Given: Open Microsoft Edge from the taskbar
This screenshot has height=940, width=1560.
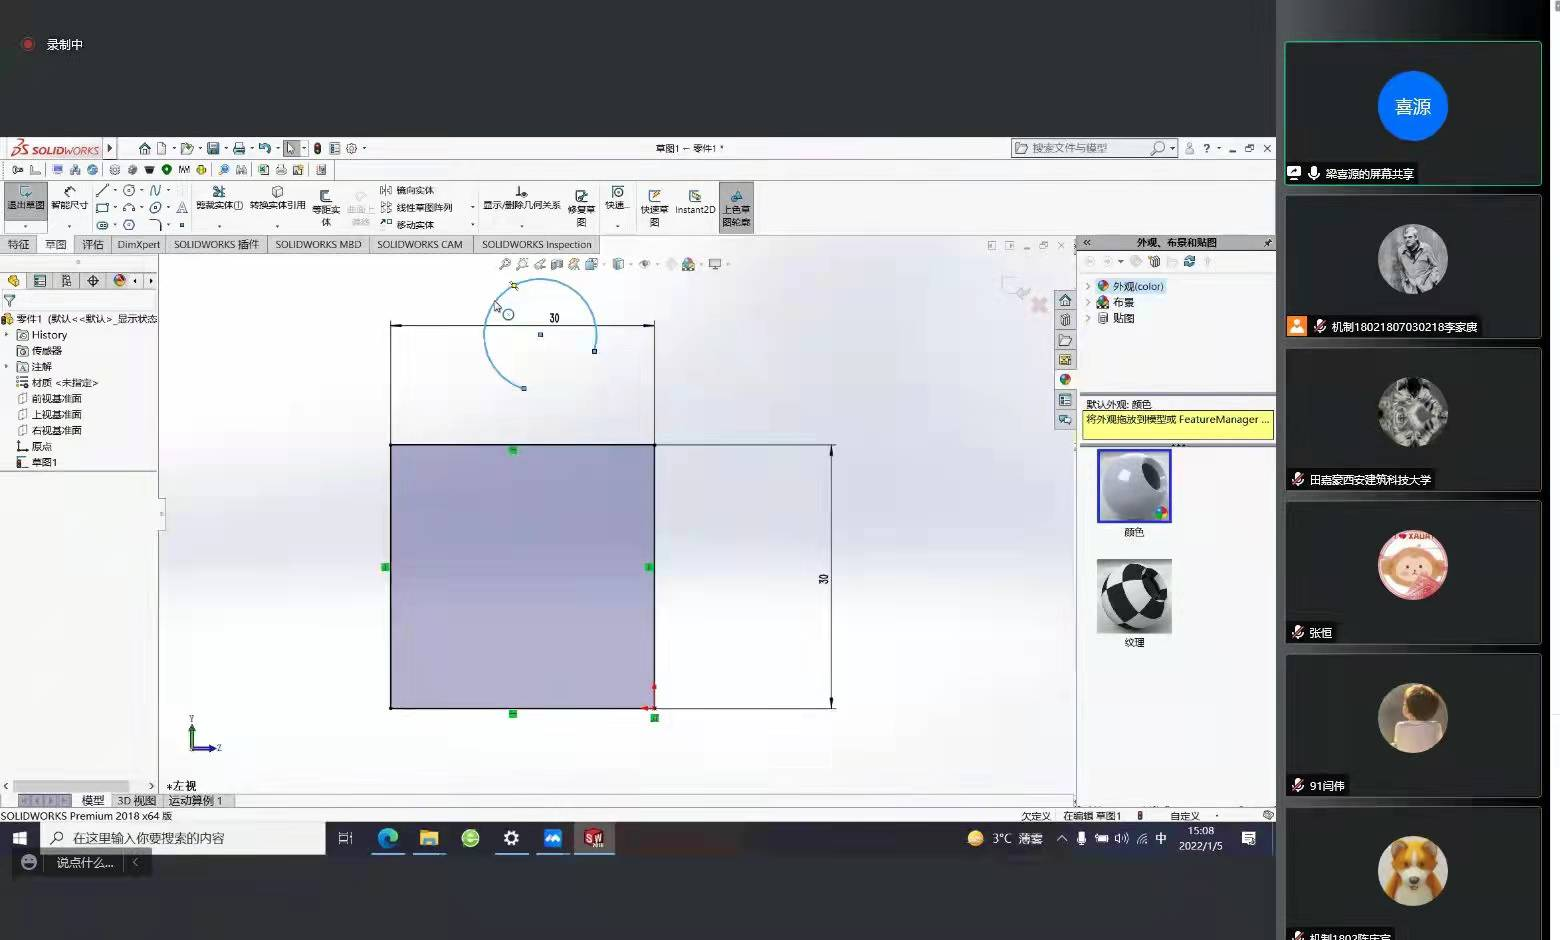Looking at the screenshot, I should 387,838.
